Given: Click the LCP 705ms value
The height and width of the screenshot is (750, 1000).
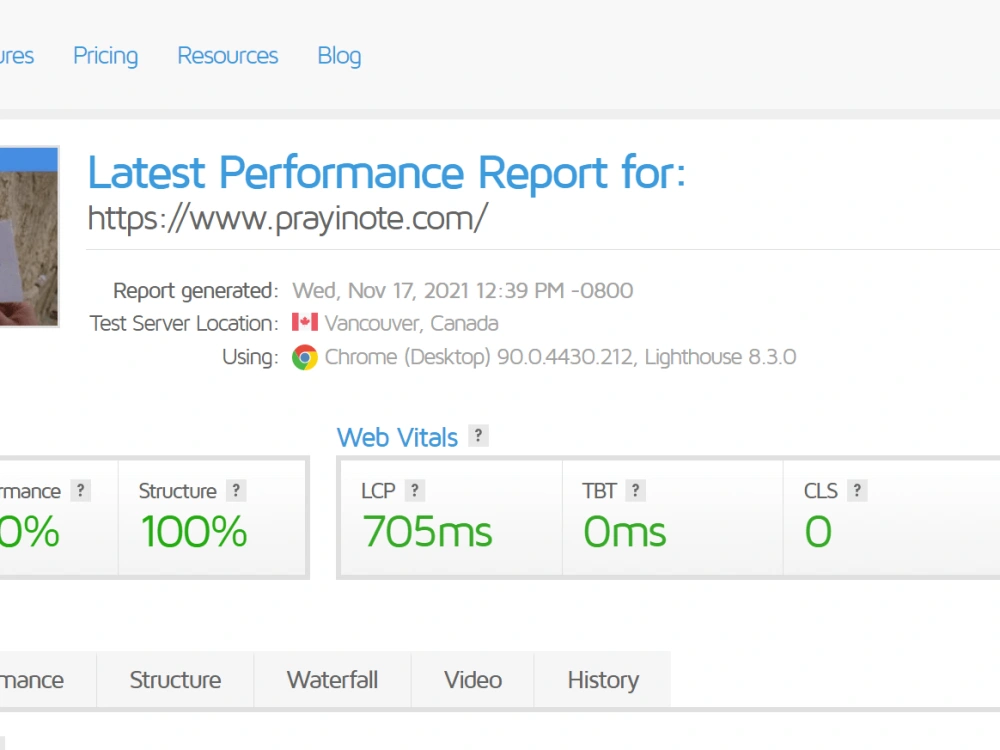Looking at the screenshot, I should coord(427,532).
